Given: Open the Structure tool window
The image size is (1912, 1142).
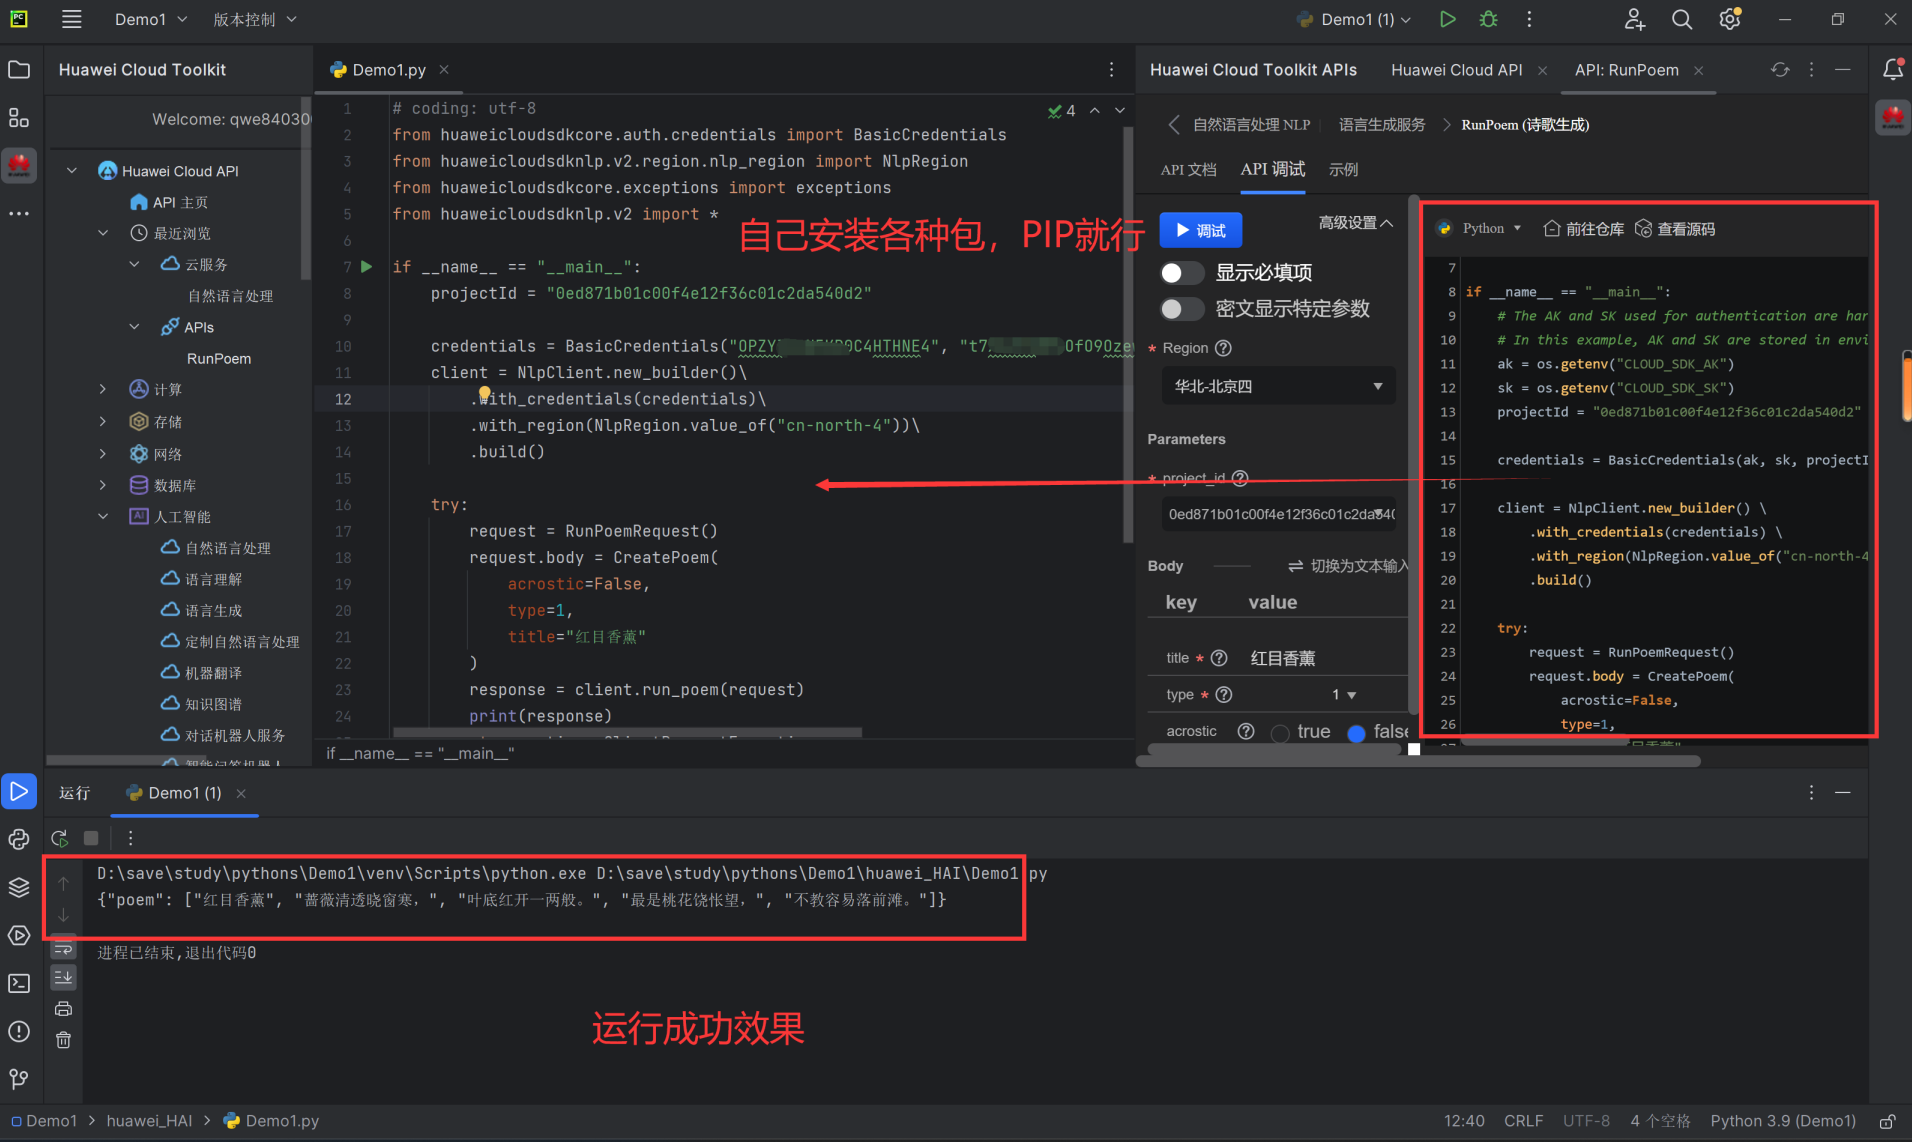Looking at the screenshot, I should tap(19, 118).
